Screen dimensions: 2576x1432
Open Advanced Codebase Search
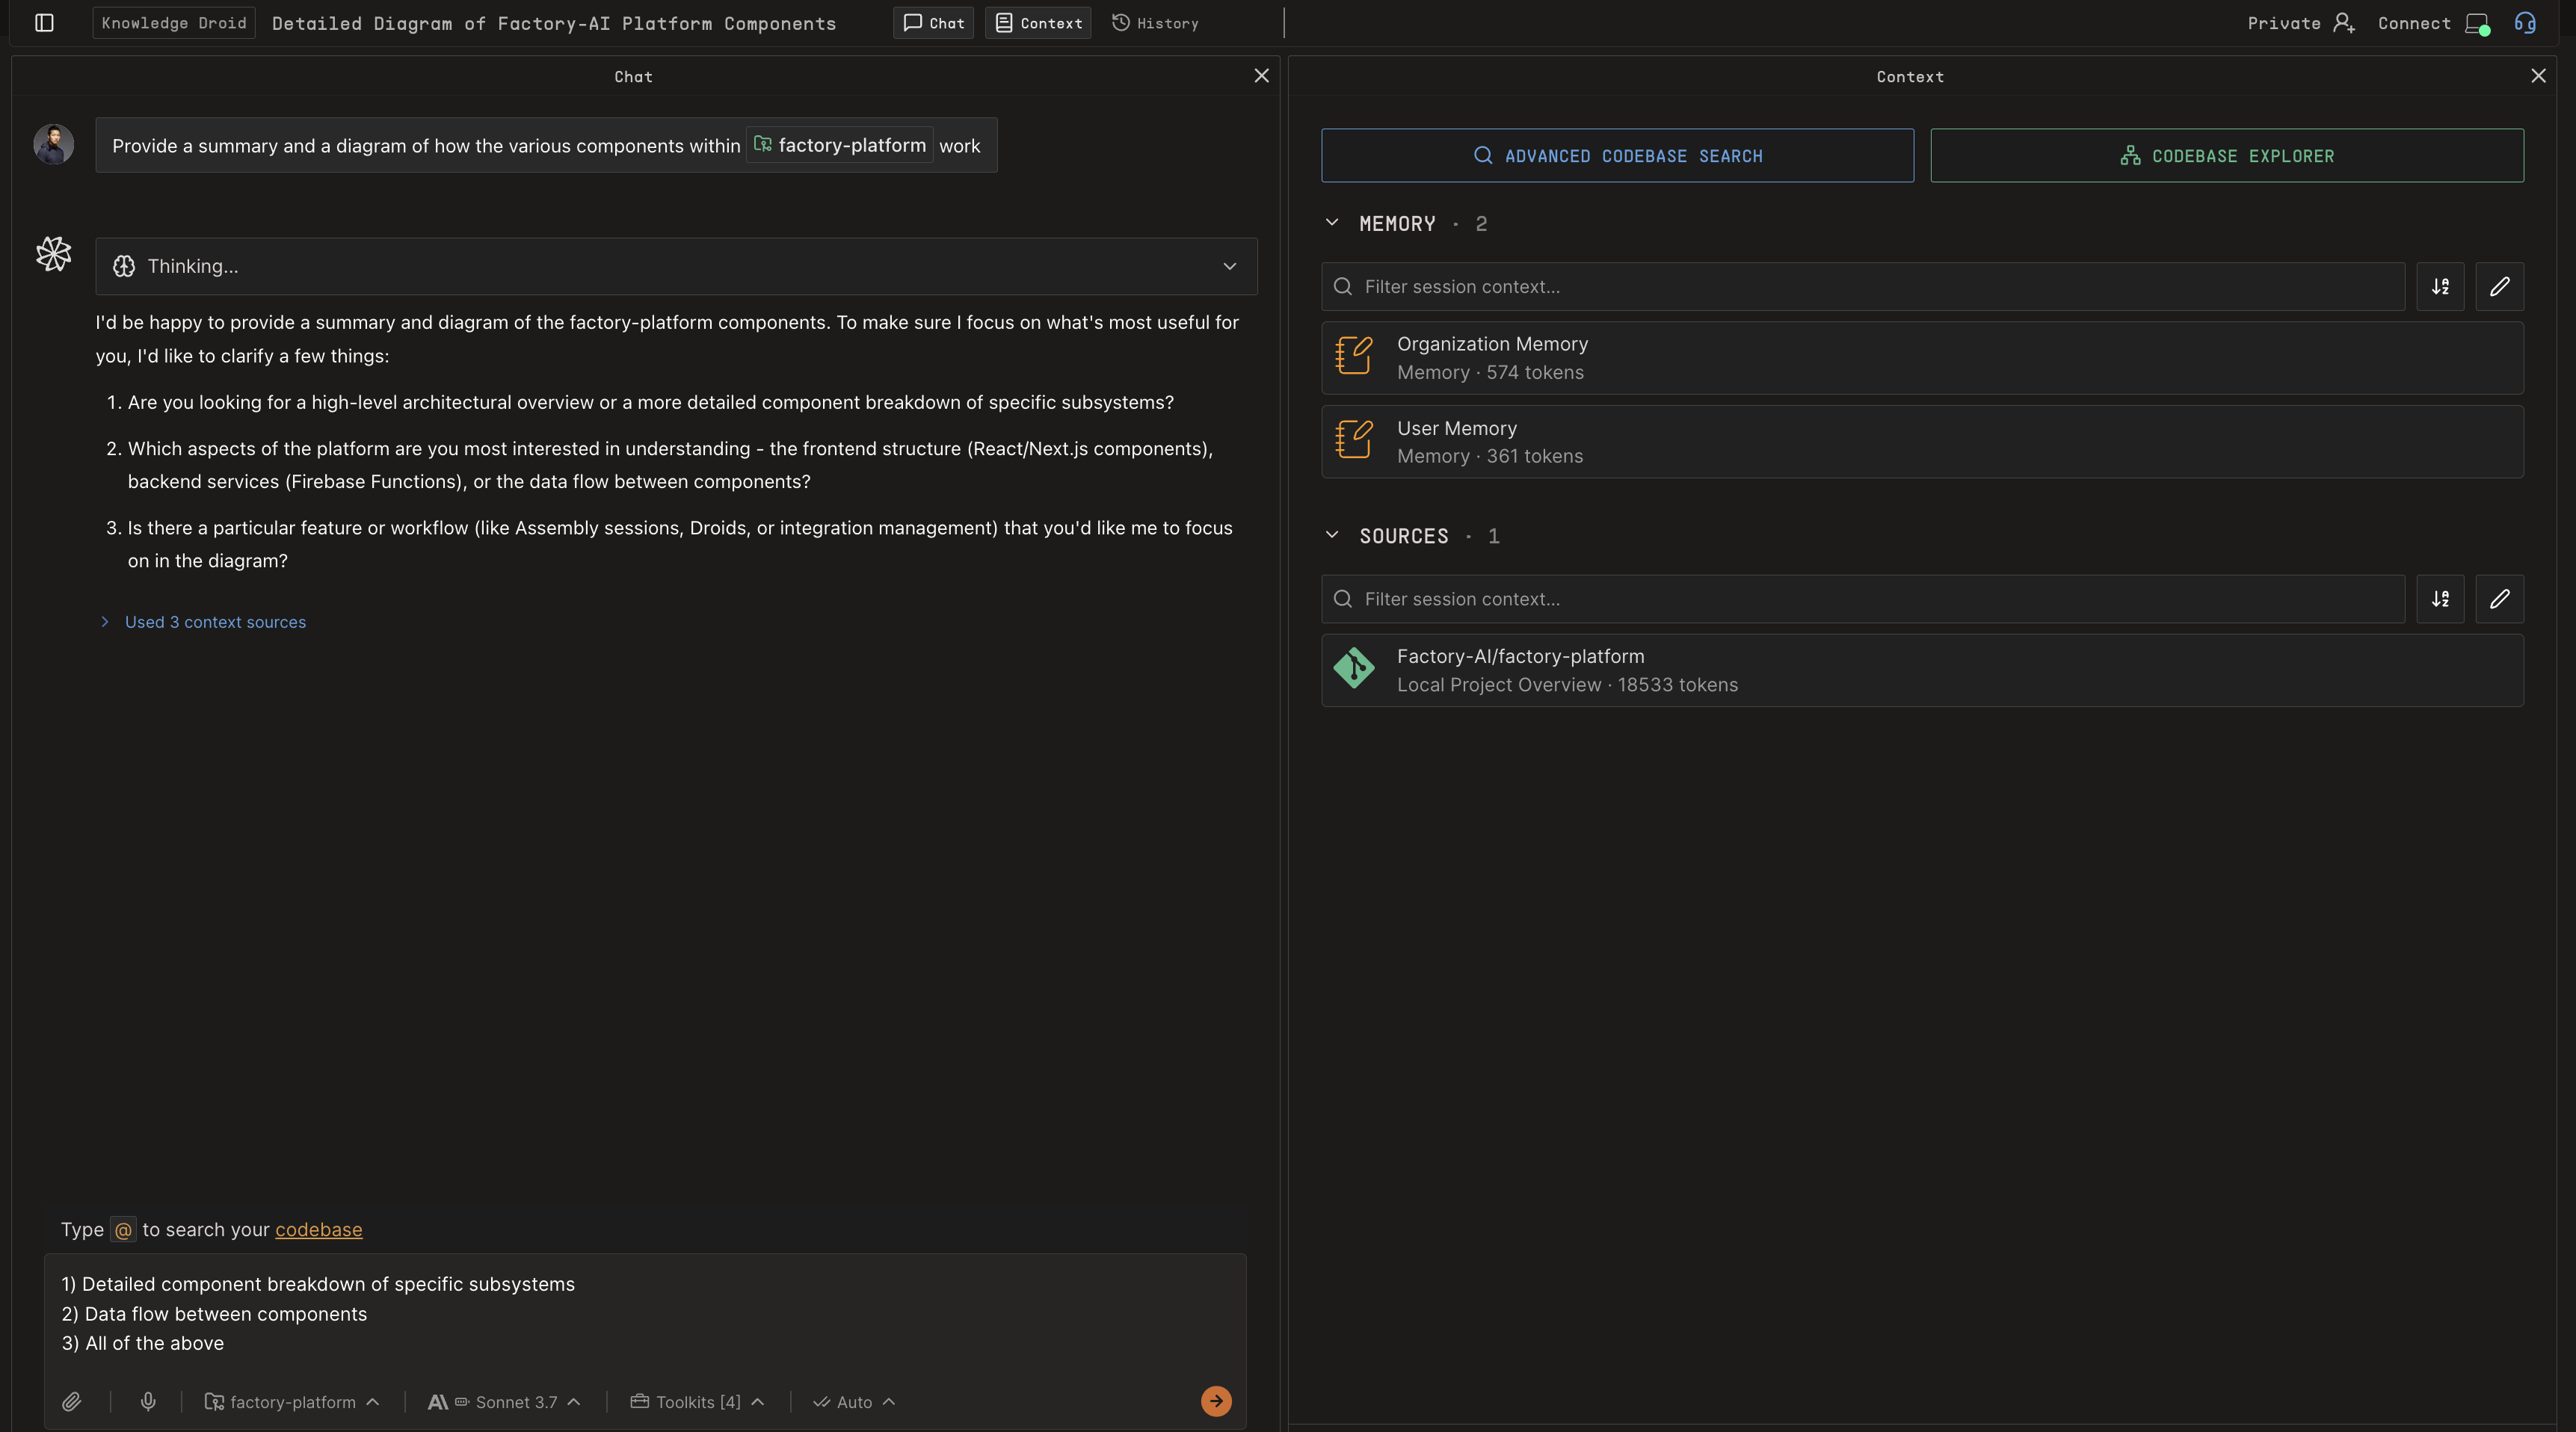[x=1617, y=155]
